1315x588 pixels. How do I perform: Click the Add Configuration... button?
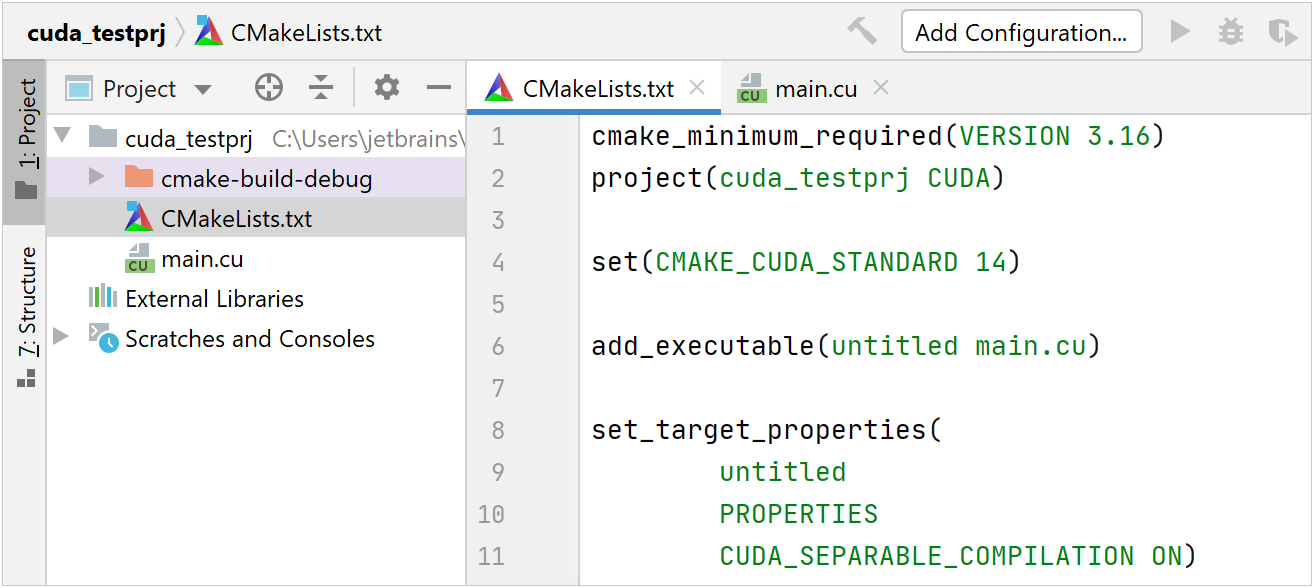click(x=1021, y=31)
